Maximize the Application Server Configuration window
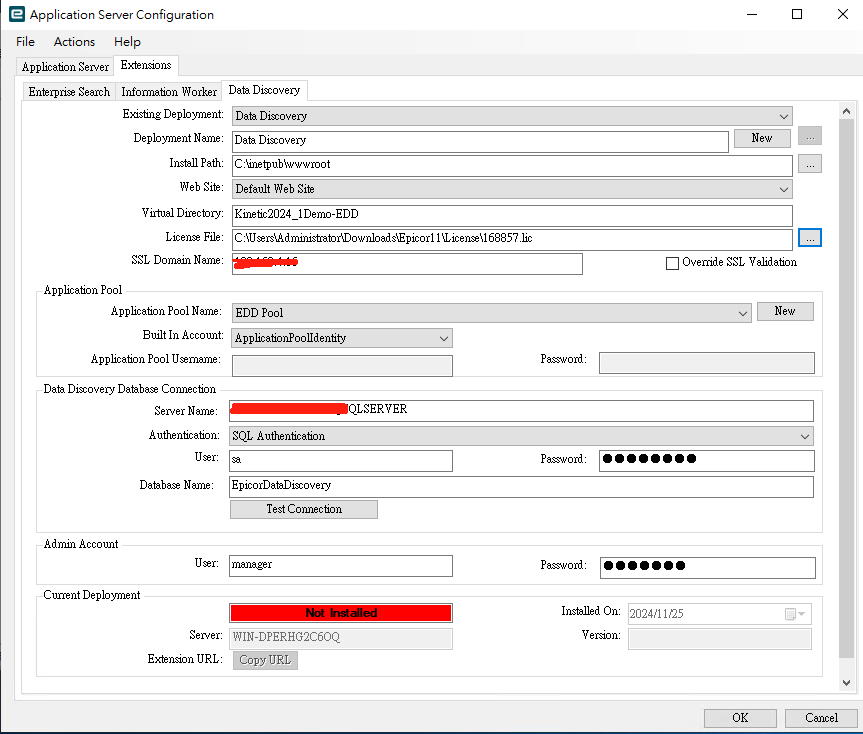Image resolution: width=863 pixels, height=734 pixels. 797,14
